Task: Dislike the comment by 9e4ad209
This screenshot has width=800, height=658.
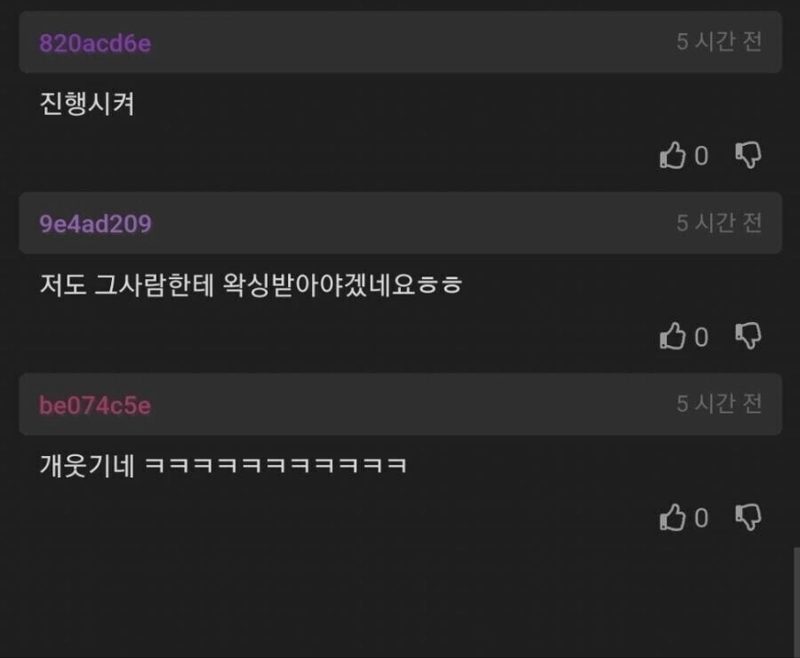Action: click(748, 336)
